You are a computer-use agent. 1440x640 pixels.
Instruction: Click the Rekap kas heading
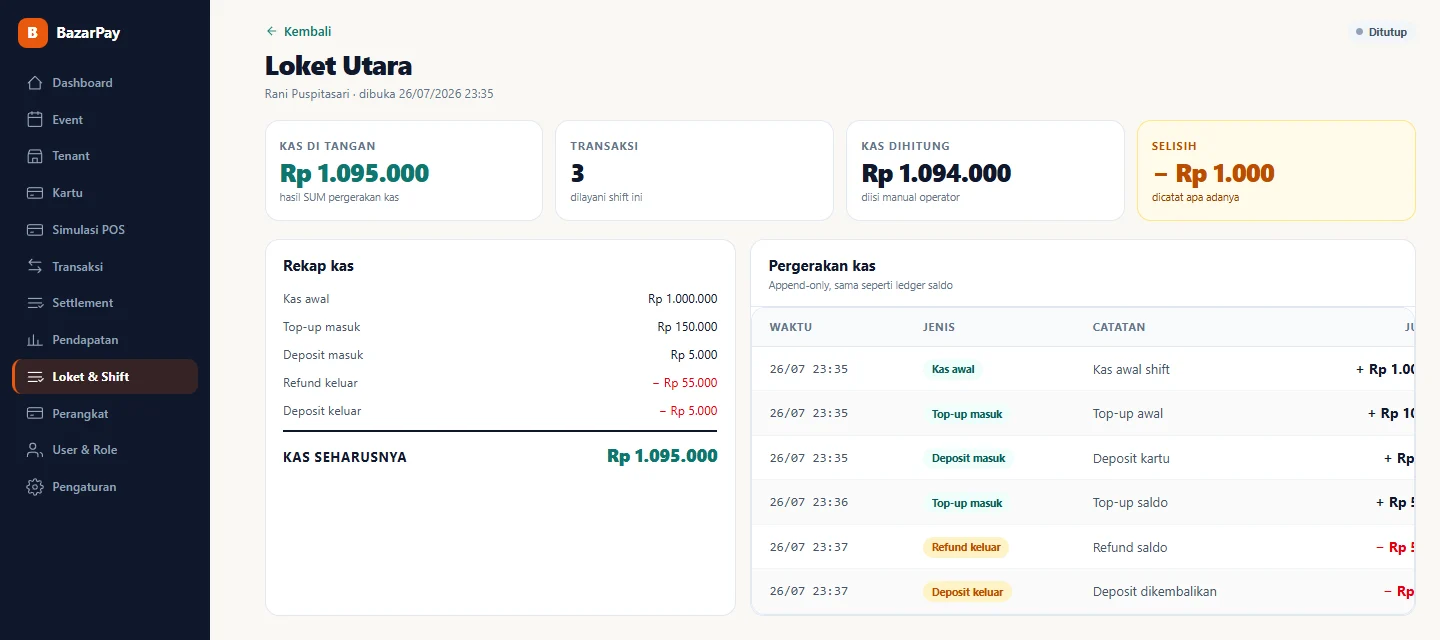(318, 266)
